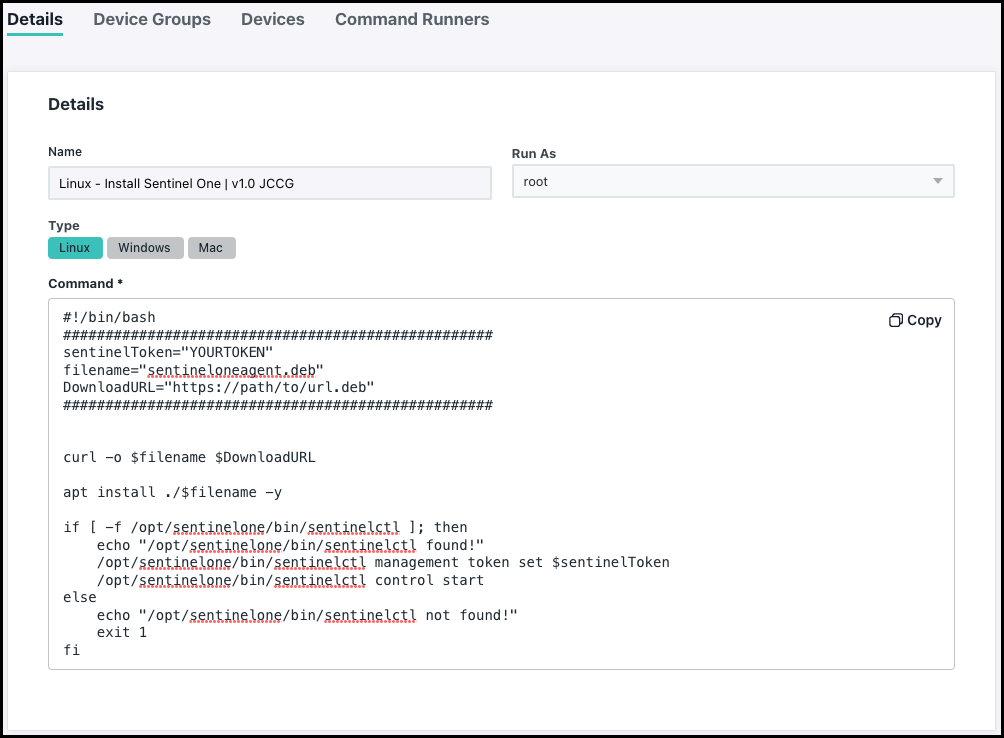Place cursor on the exit 1 line

point(121,632)
